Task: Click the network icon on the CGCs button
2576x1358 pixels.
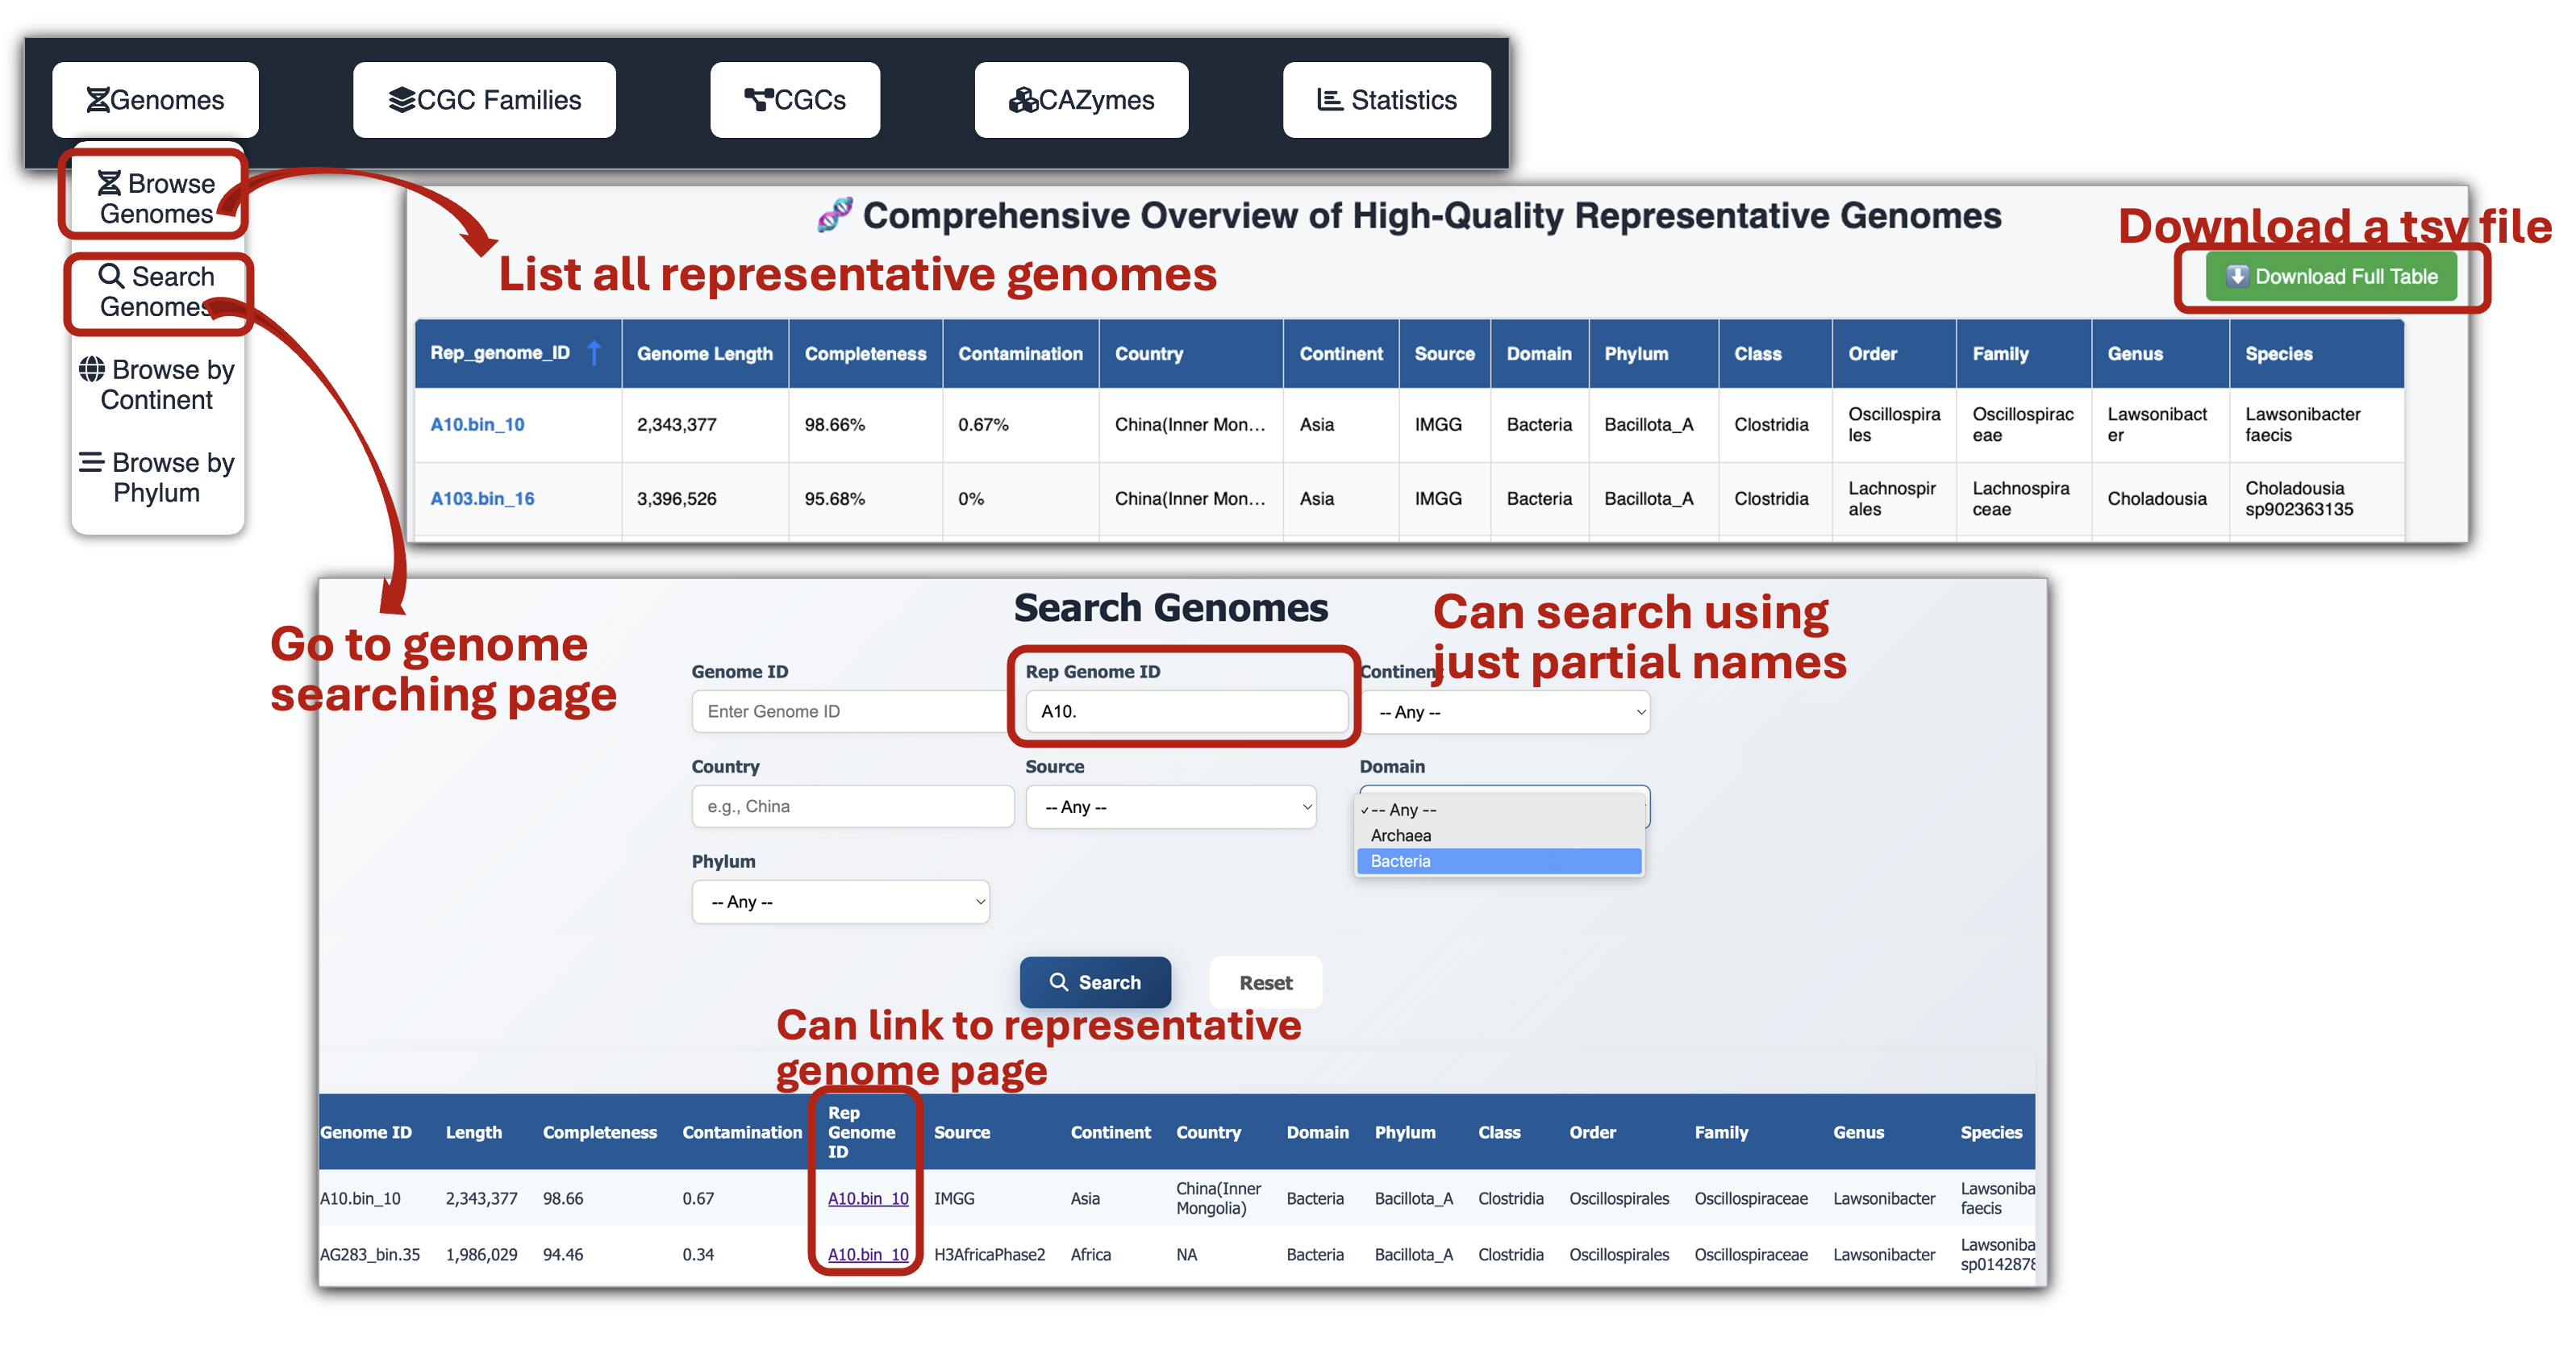Action: click(757, 99)
